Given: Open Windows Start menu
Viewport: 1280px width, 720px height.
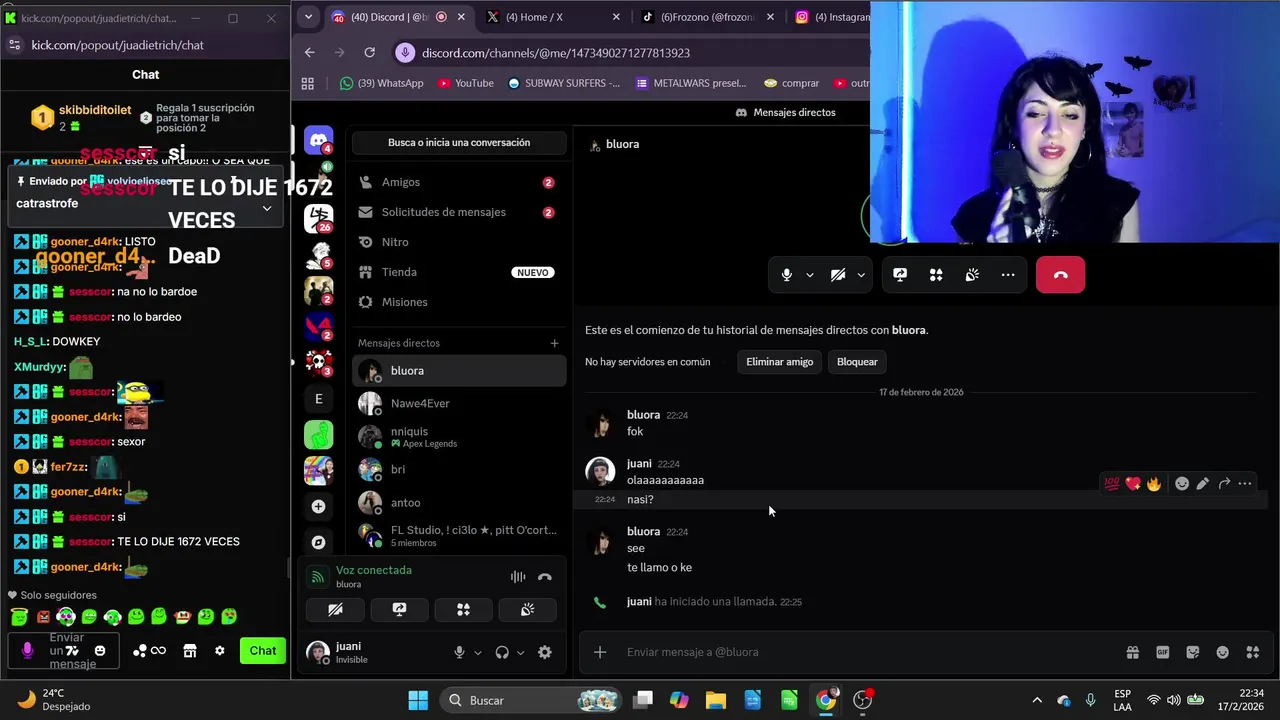Looking at the screenshot, I should point(418,700).
